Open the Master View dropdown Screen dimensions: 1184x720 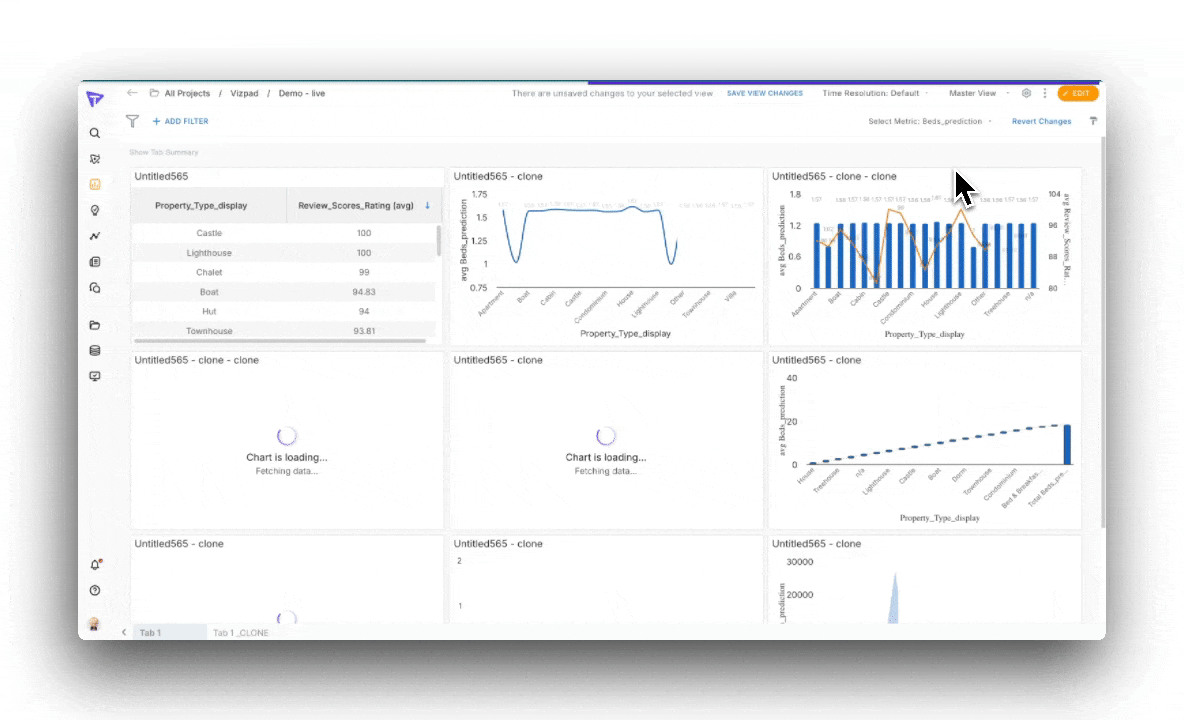tap(977, 93)
